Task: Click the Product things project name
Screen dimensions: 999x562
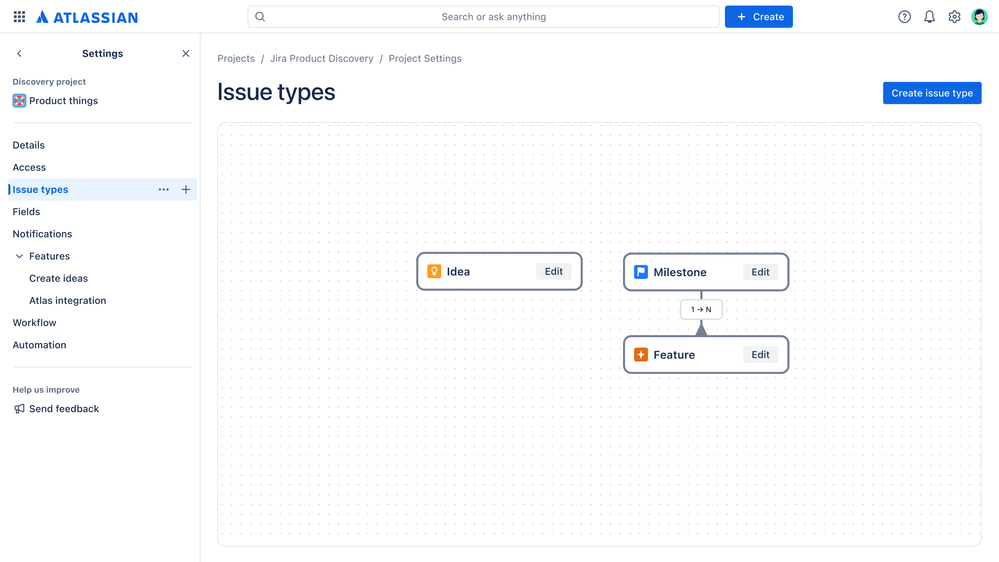Action: point(64,101)
